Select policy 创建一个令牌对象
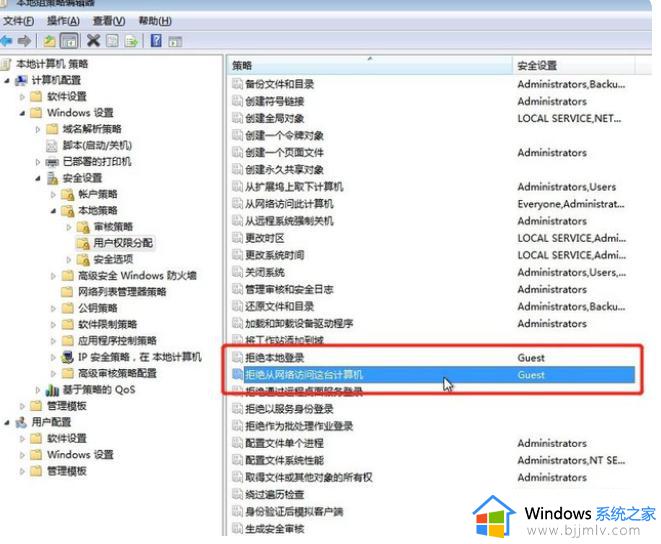 (285, 135)
